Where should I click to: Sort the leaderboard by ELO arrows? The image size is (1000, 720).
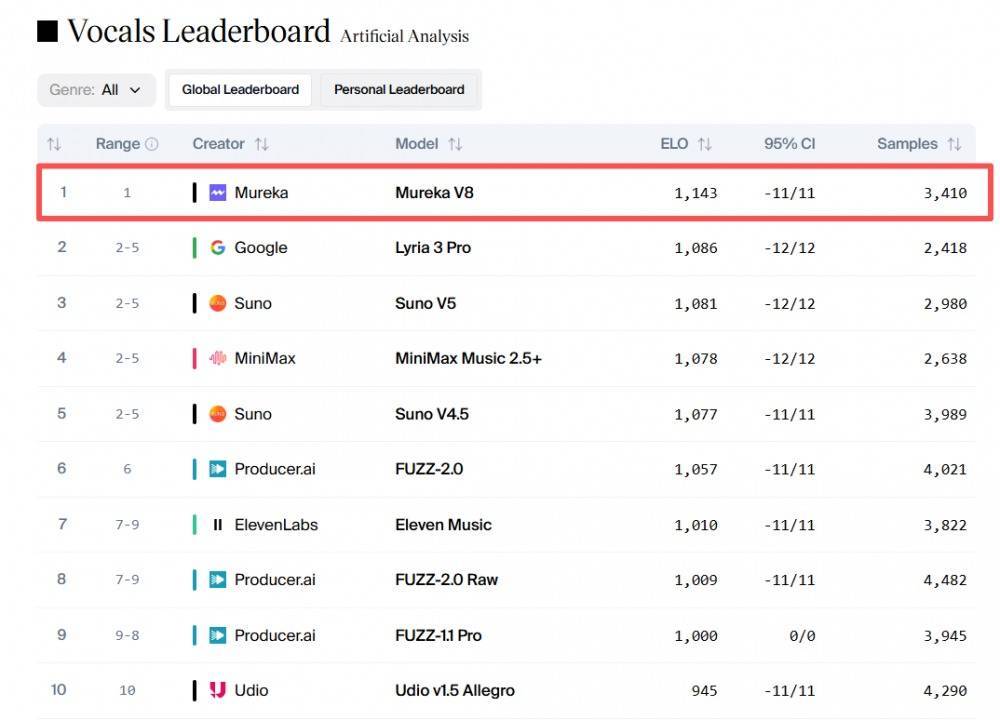705,144
